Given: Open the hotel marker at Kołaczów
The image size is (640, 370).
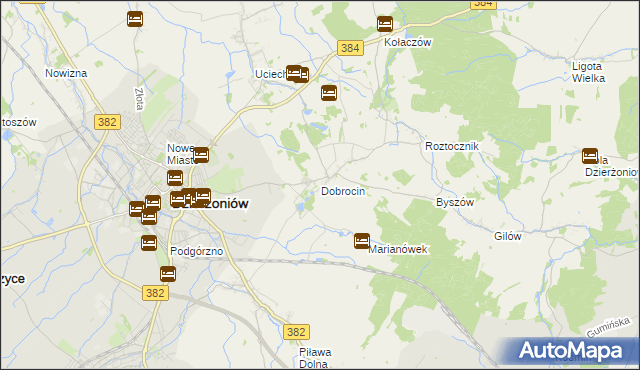Looking at the screenshot, I should tap(385, 24).
